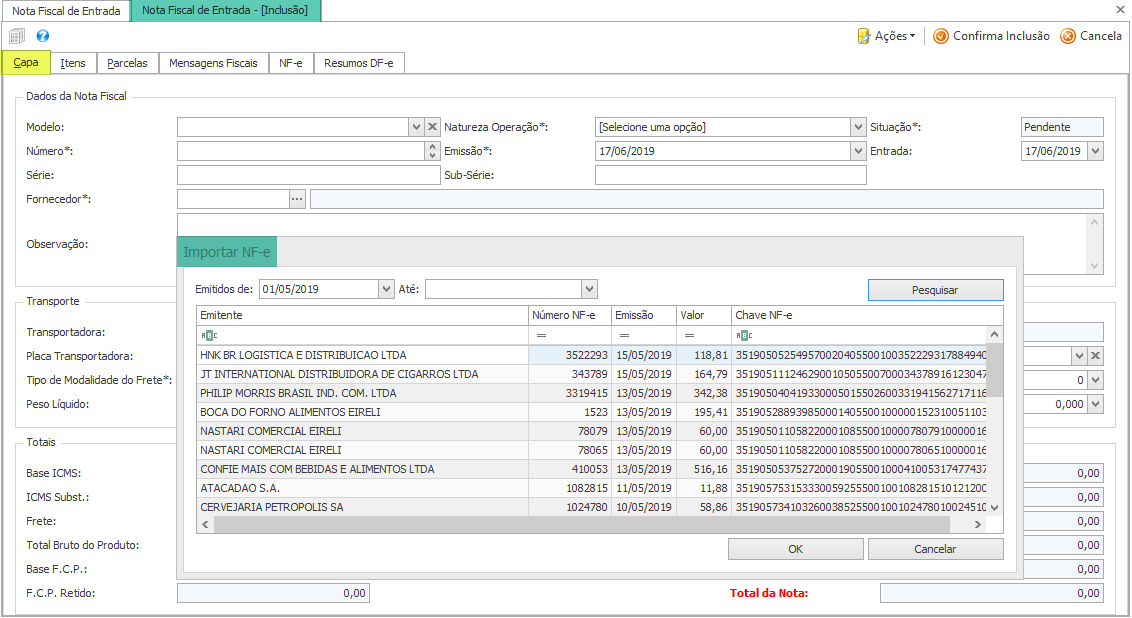Click the Cancelar button in Importar NF-e
Screen dimensions: 1132x618
pyautogui.click(x=935, y=549)
